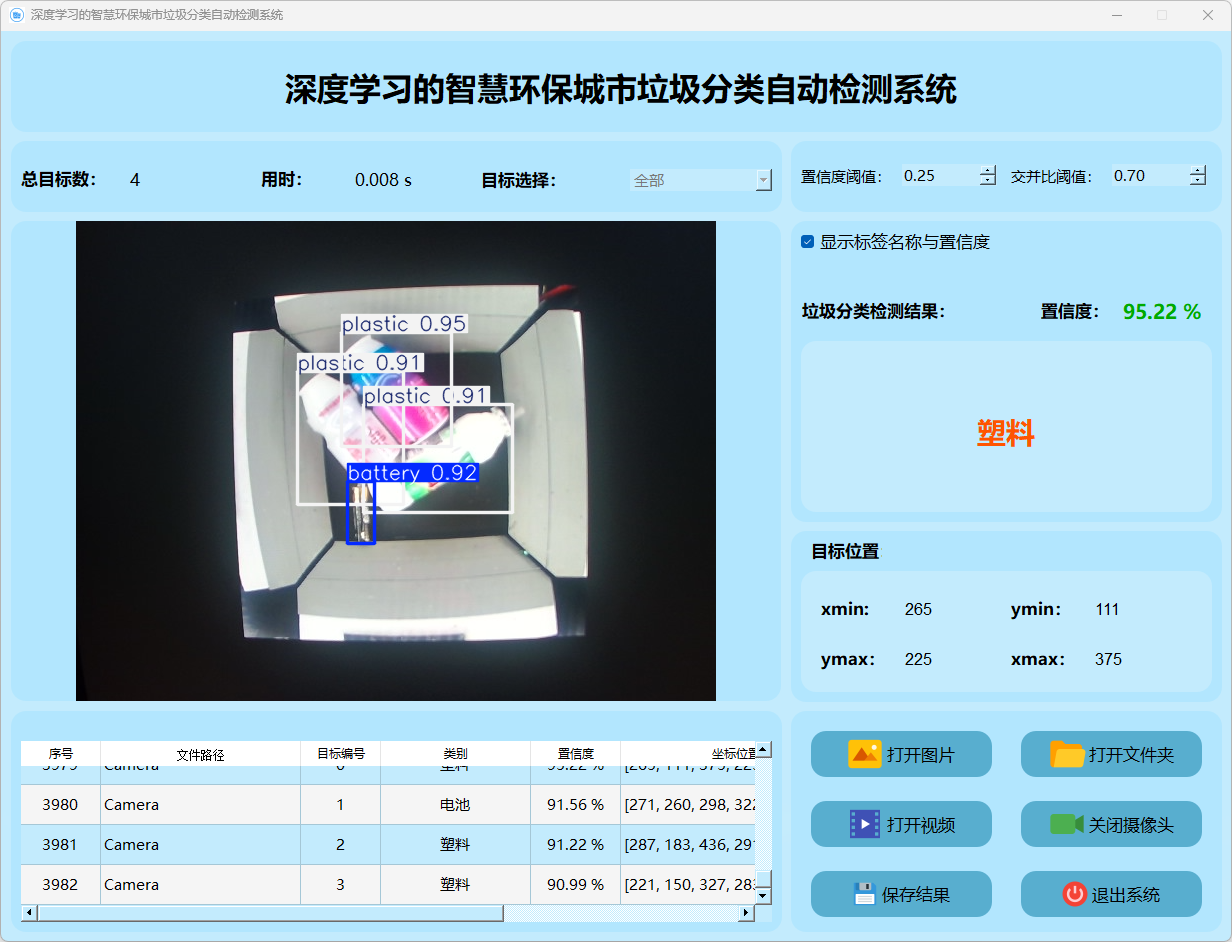Open the 目标选择 dropdown showing 全部
1232x942 pixels.
point(701,180)
